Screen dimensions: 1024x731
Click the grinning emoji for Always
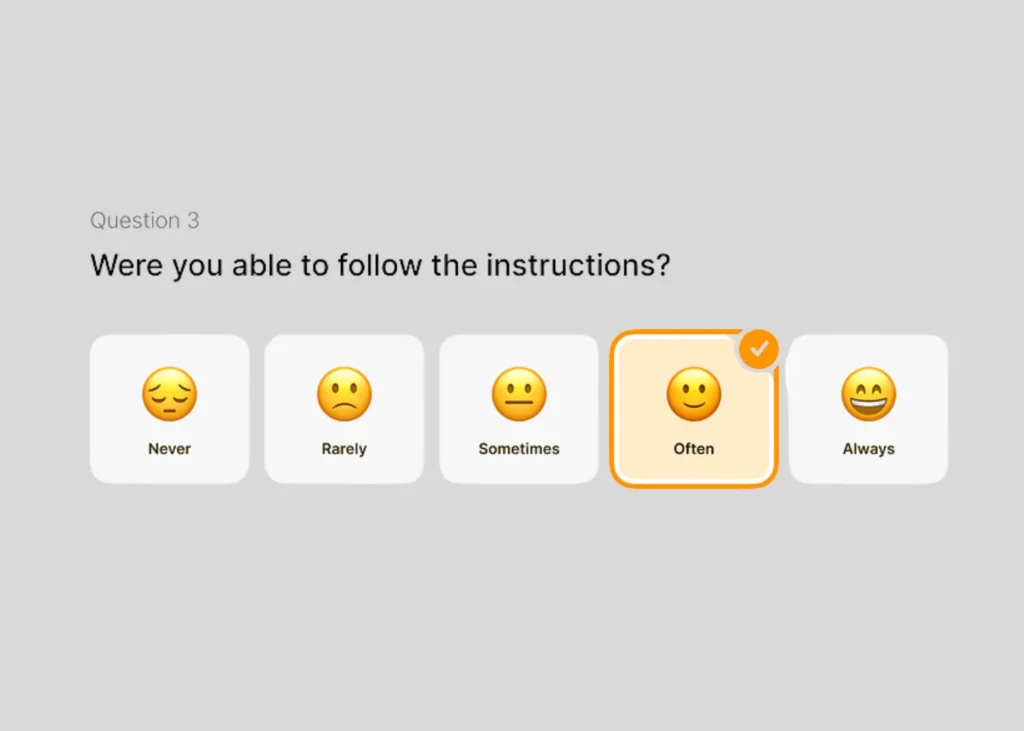[x=868, y=393]
